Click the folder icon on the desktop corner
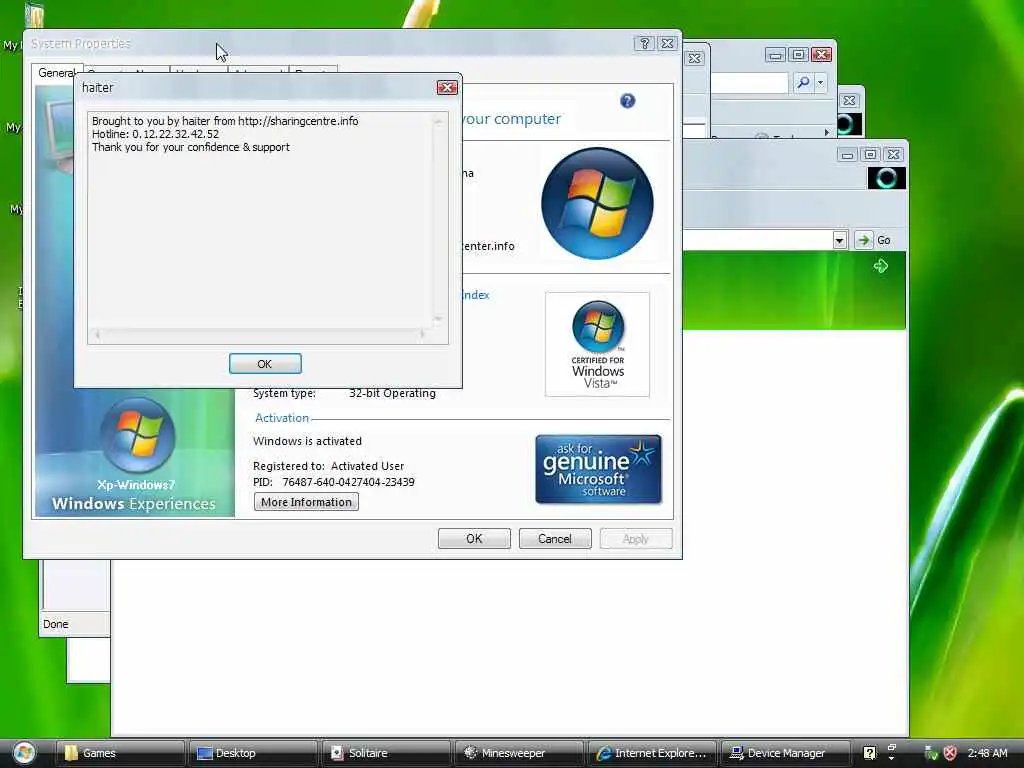 (34, 14)
